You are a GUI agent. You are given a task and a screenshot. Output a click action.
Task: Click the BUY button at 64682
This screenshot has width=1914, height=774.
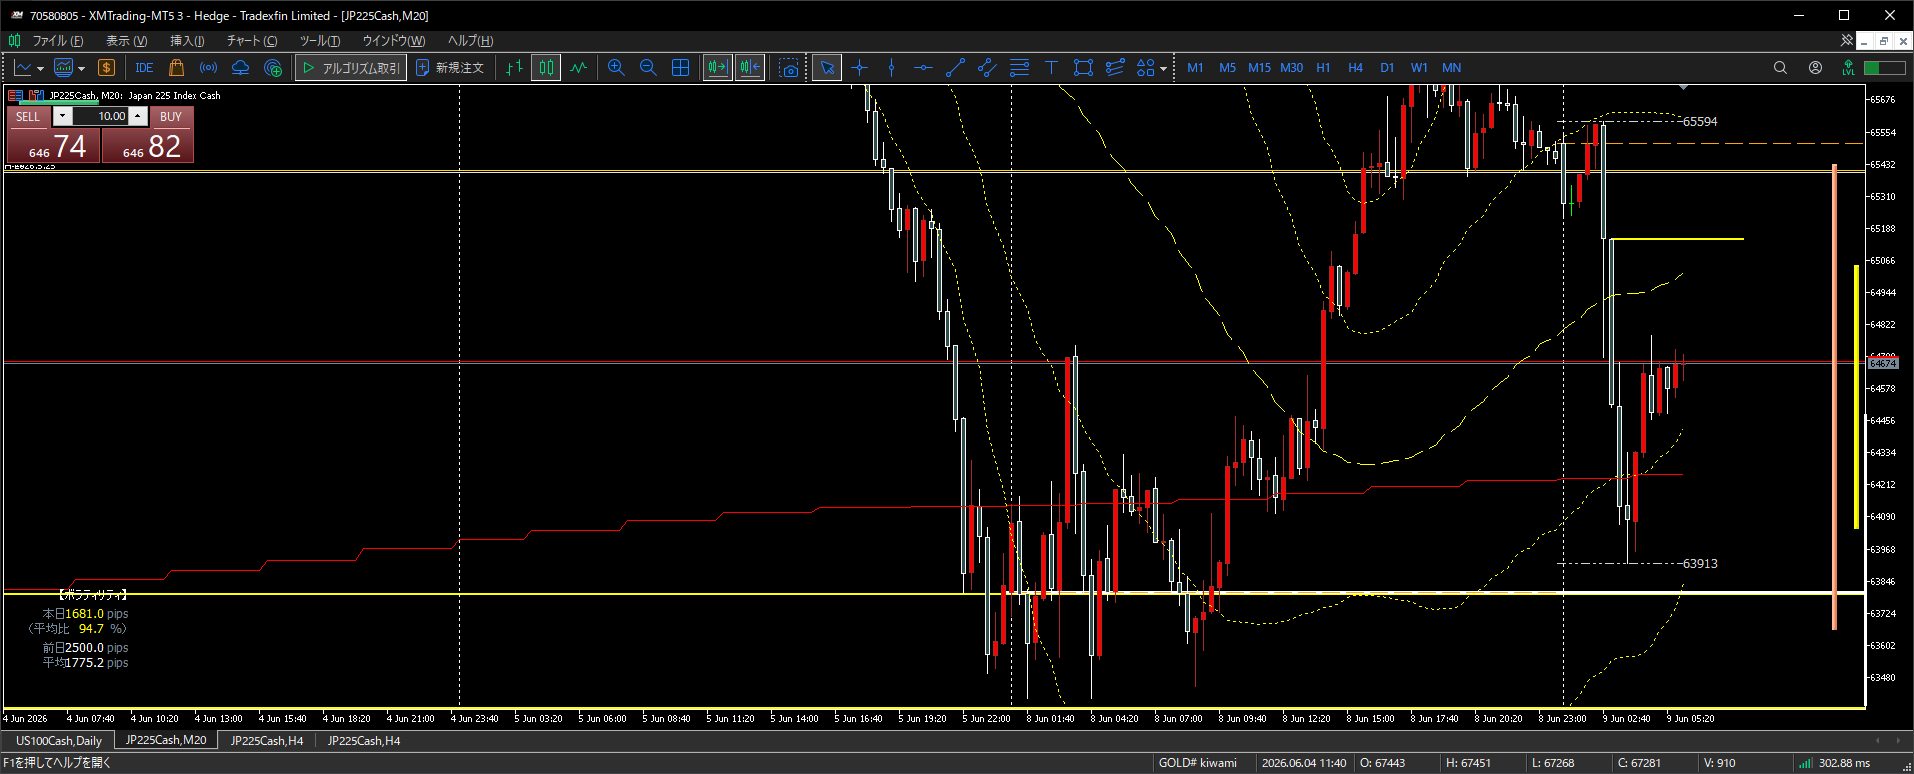point(148,146)
